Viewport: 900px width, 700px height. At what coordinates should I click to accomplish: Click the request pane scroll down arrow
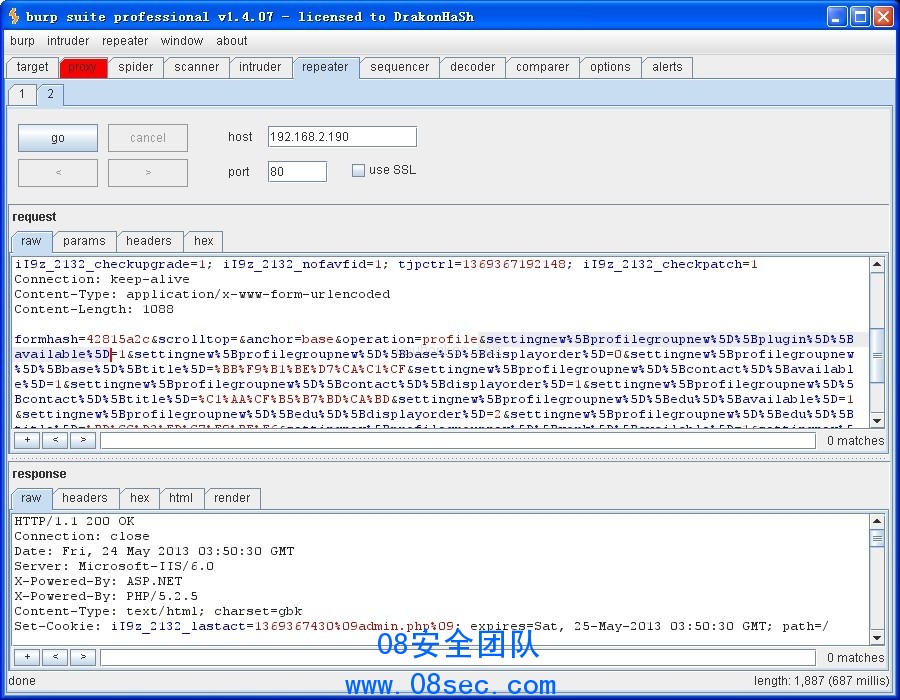877,421
